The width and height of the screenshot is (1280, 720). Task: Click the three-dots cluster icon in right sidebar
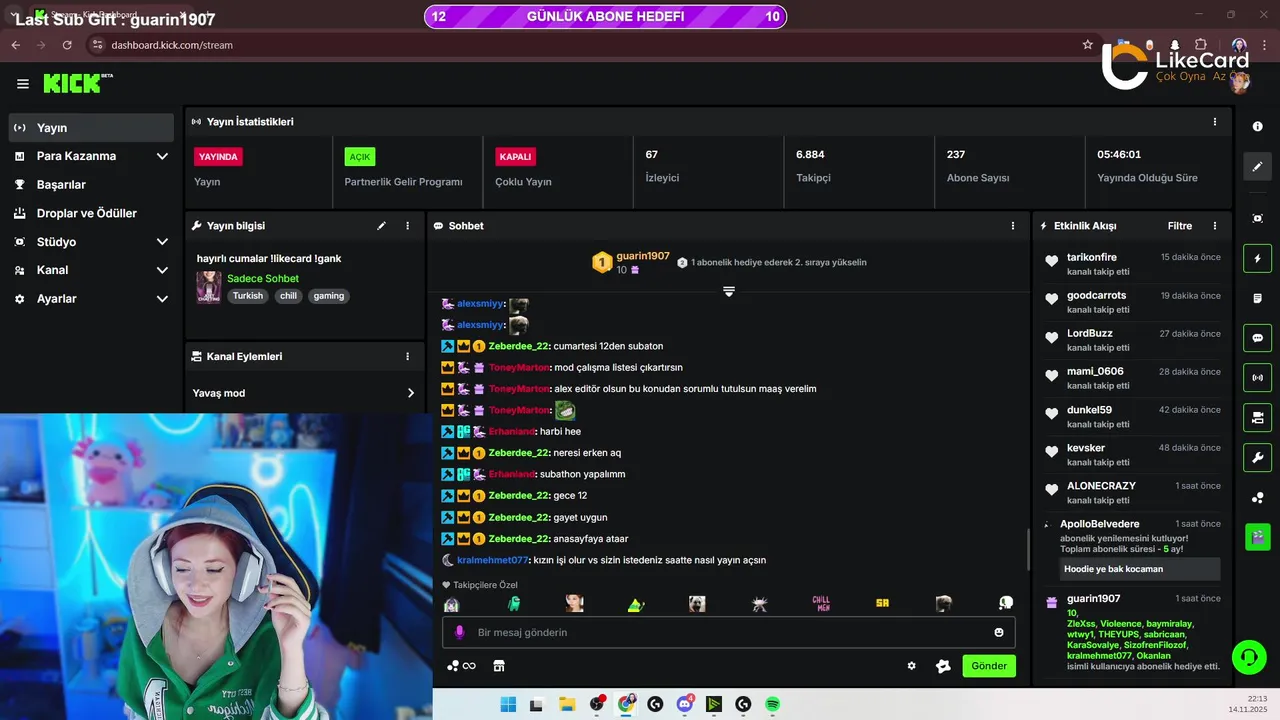point(1257,498)
